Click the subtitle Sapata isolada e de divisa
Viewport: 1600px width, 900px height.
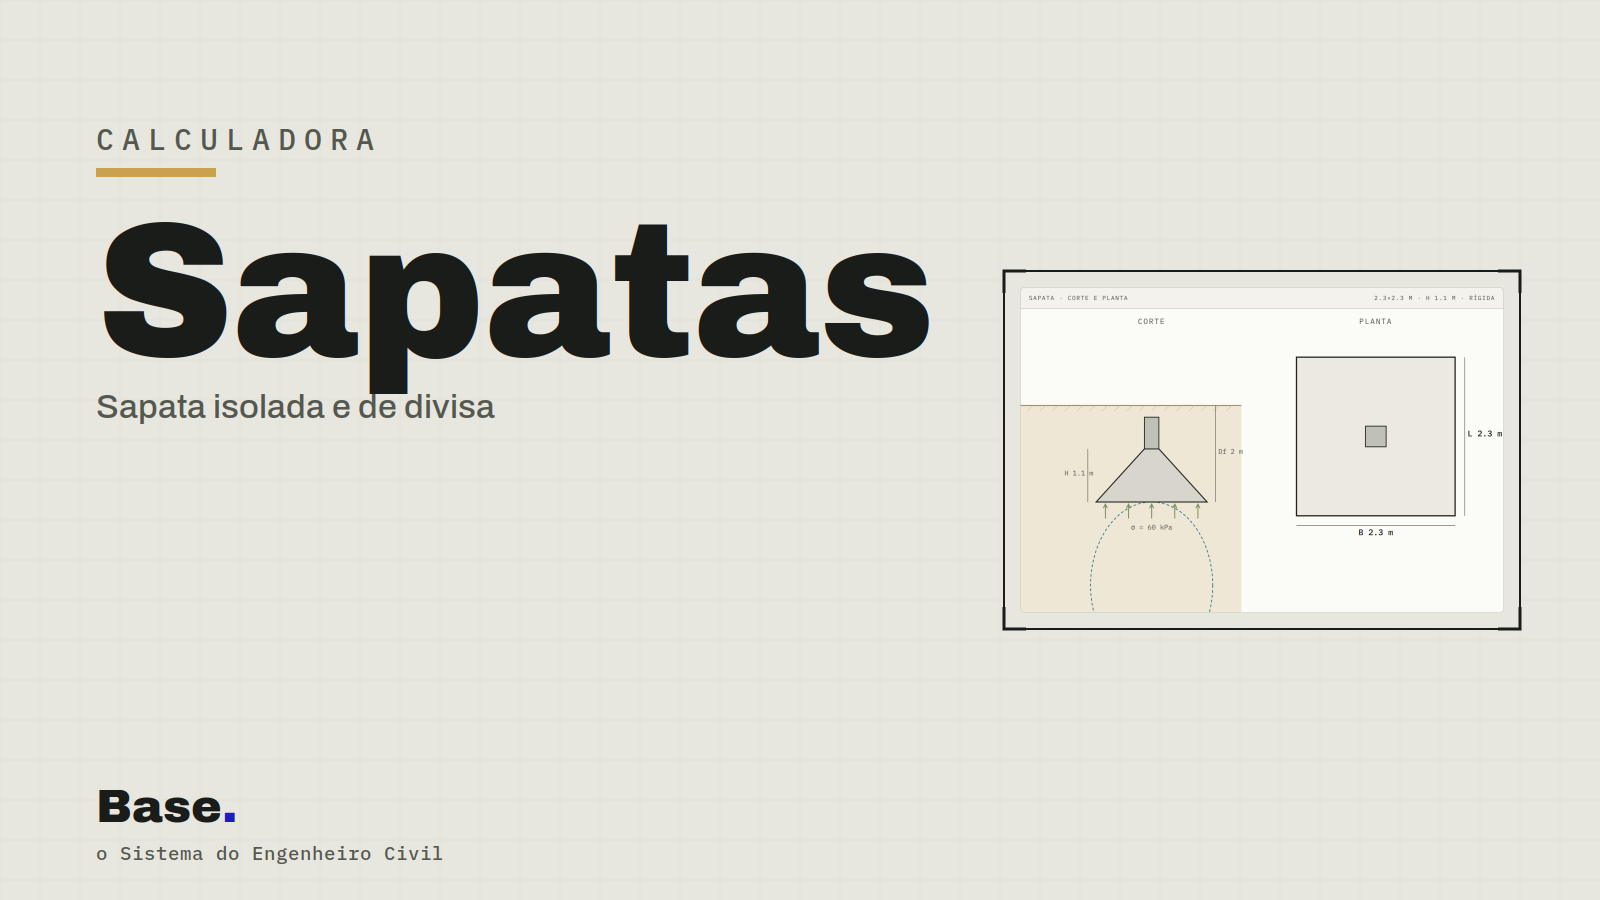click(295, 407)
